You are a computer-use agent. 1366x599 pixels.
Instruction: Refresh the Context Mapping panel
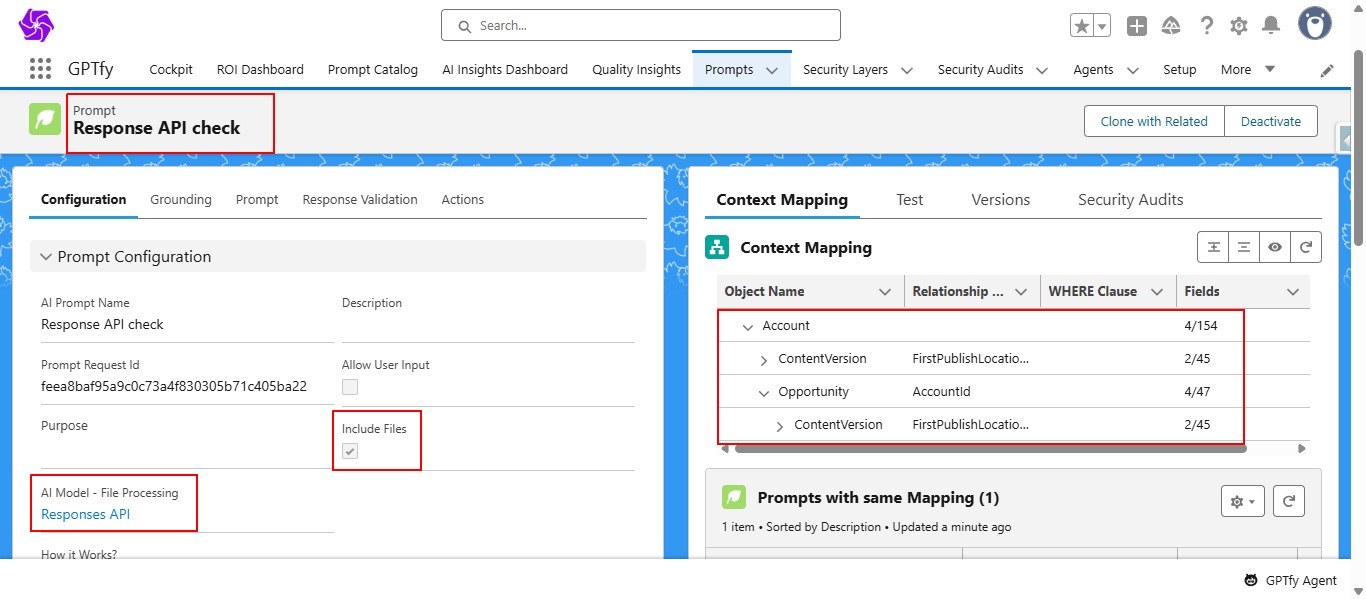coord(1306,247)
